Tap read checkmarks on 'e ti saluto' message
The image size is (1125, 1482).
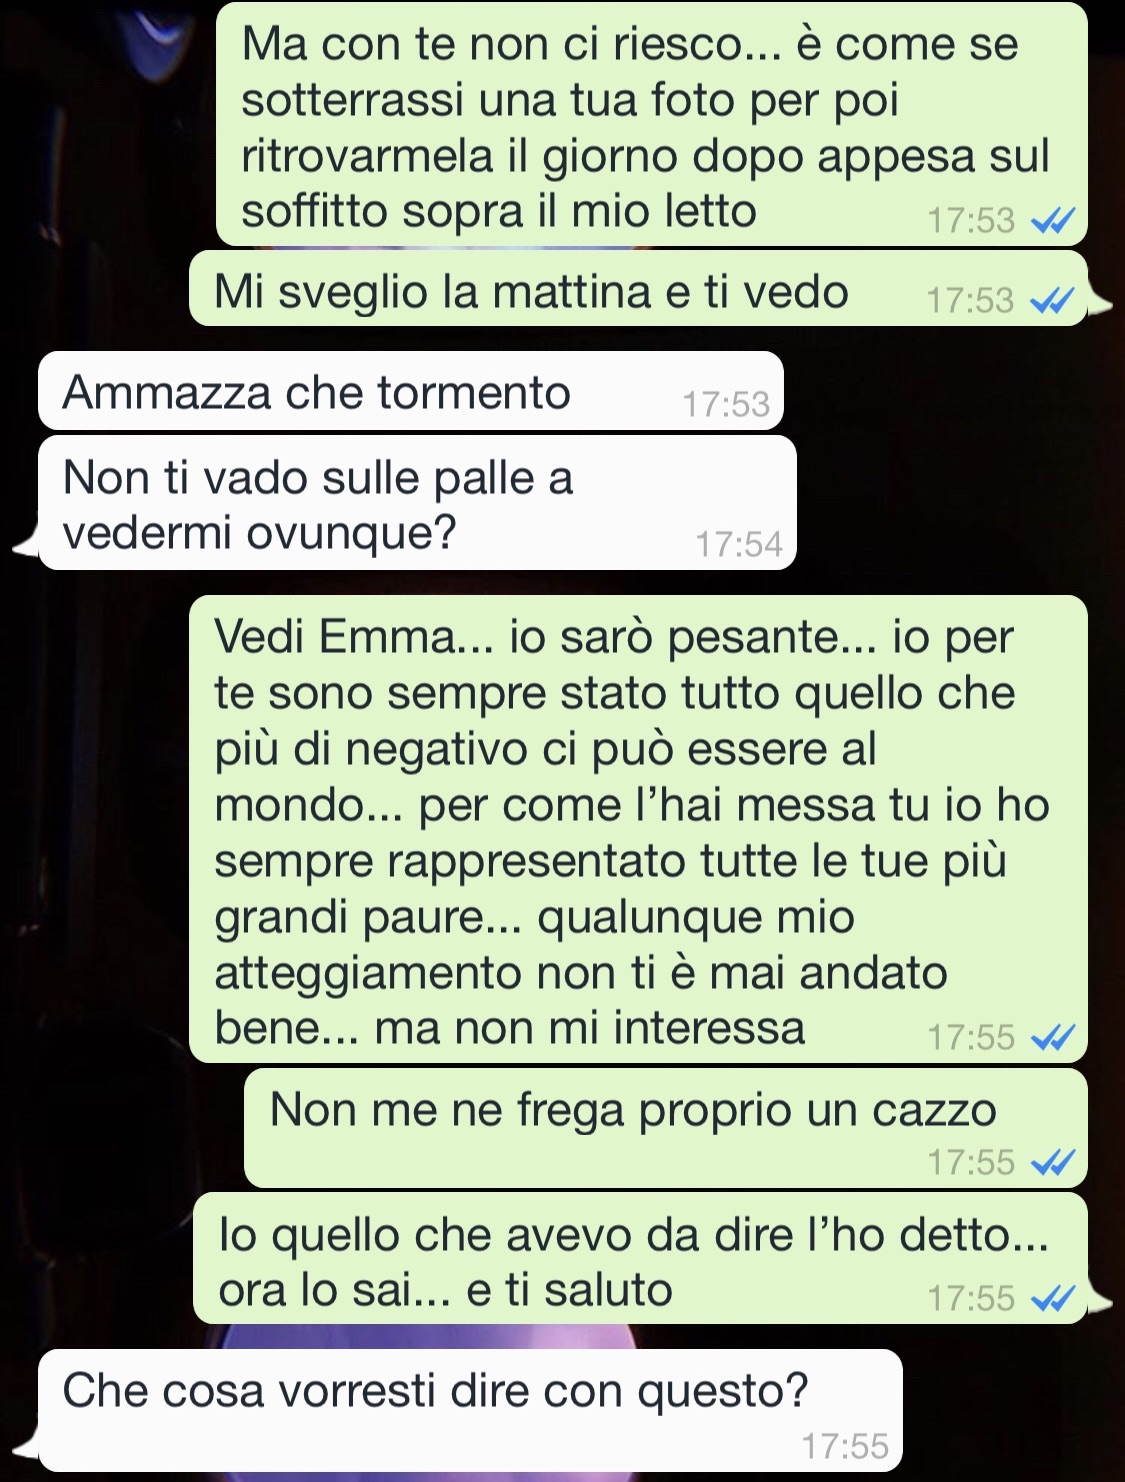click(1051, 1299)
